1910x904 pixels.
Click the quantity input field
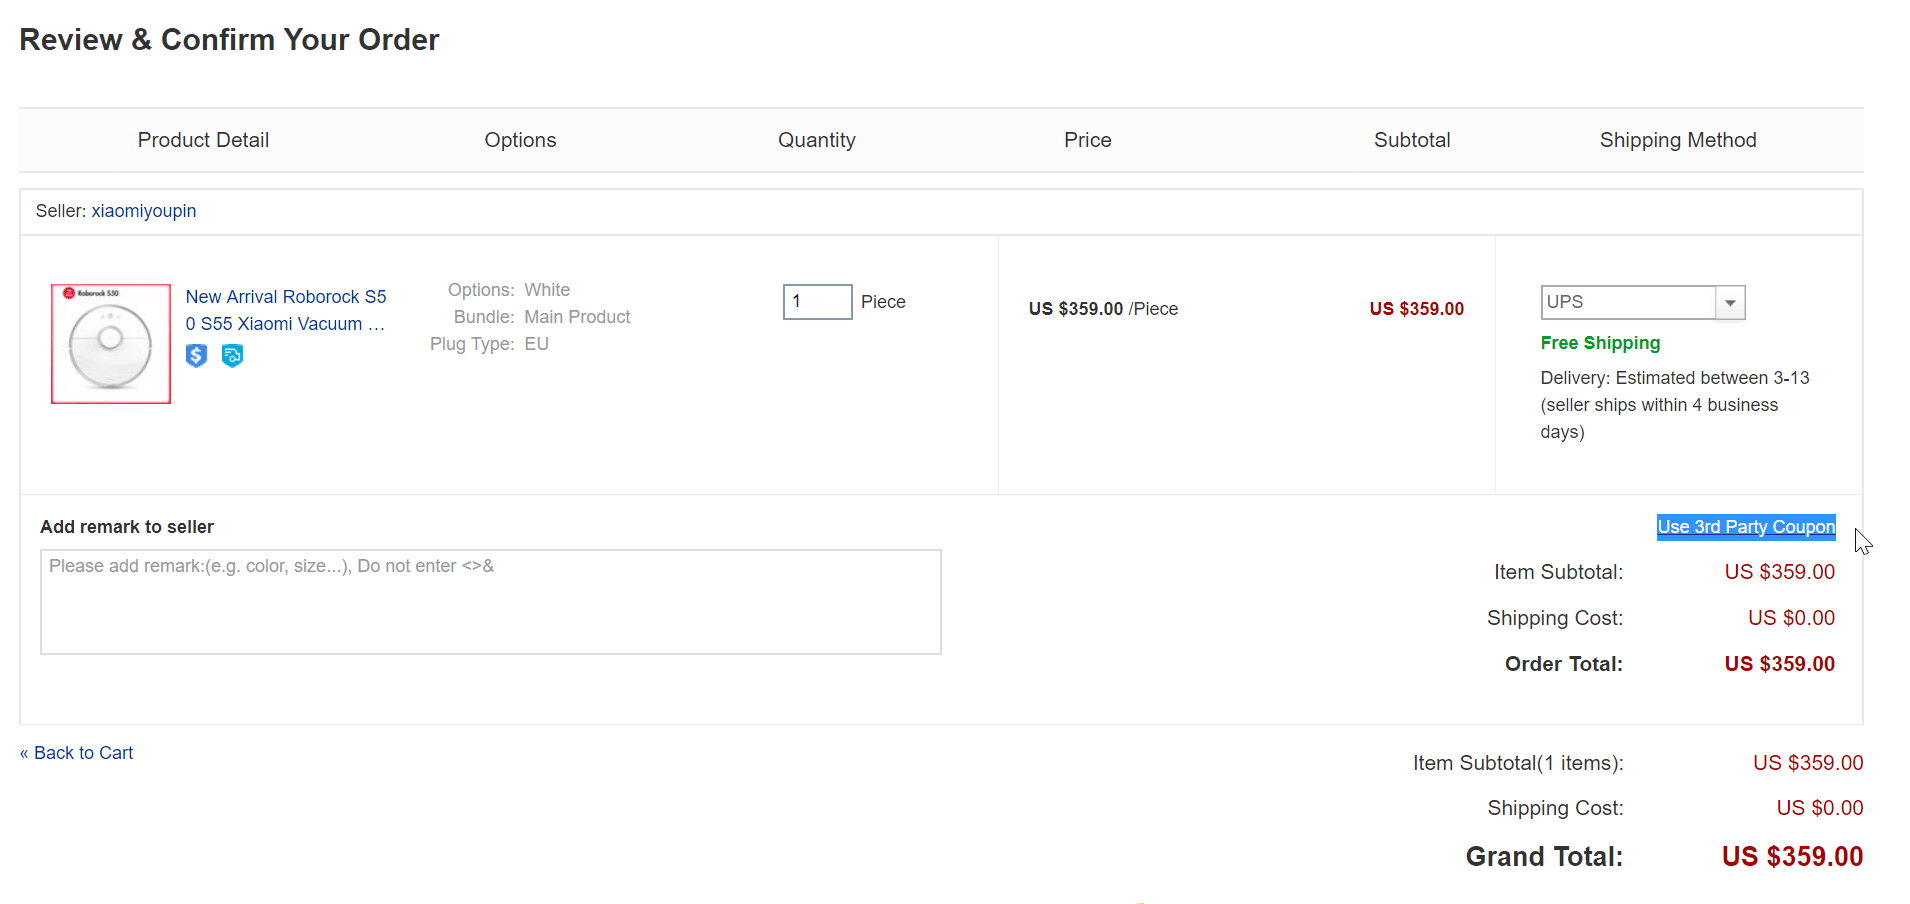tap(817, 302)
